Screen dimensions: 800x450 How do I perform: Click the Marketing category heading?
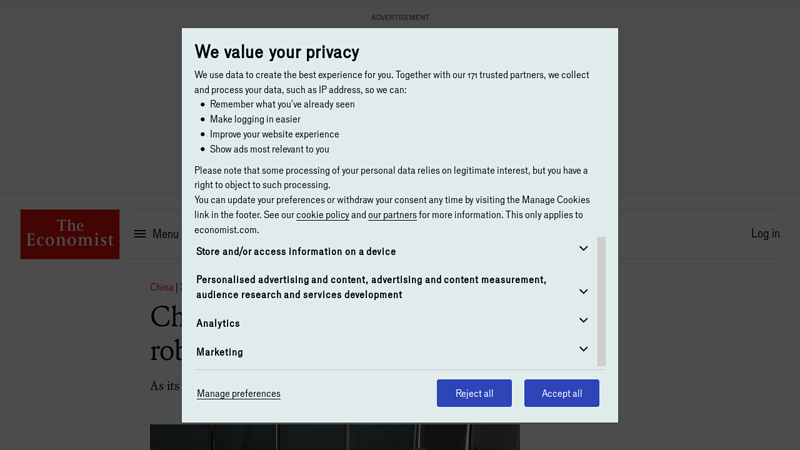pos(219,352)
